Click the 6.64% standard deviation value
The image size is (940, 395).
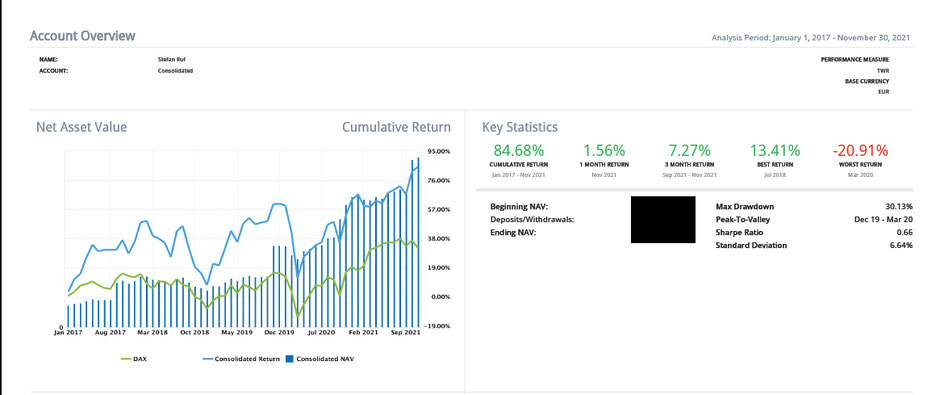pyautogui.click(x=902, y=245)
